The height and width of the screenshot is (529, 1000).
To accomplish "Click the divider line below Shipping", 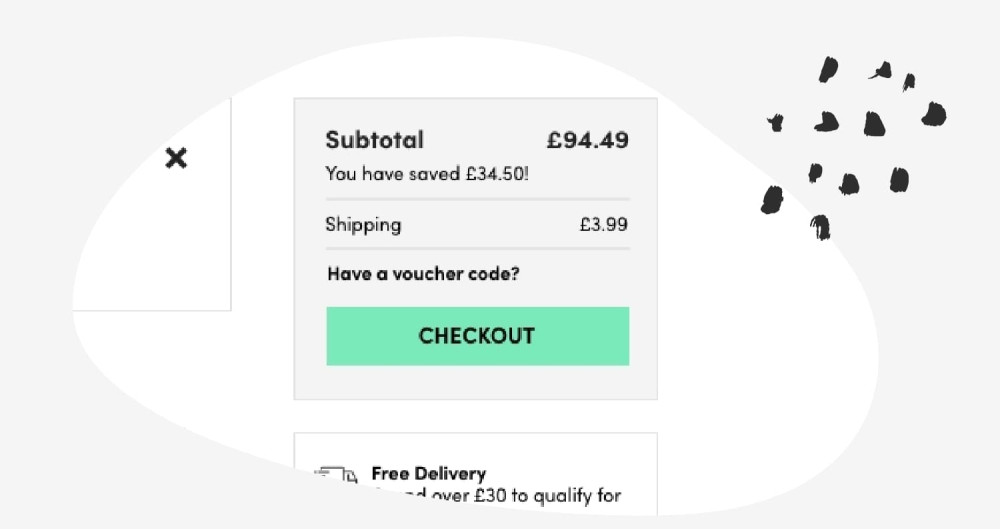I will pos(477,248).
